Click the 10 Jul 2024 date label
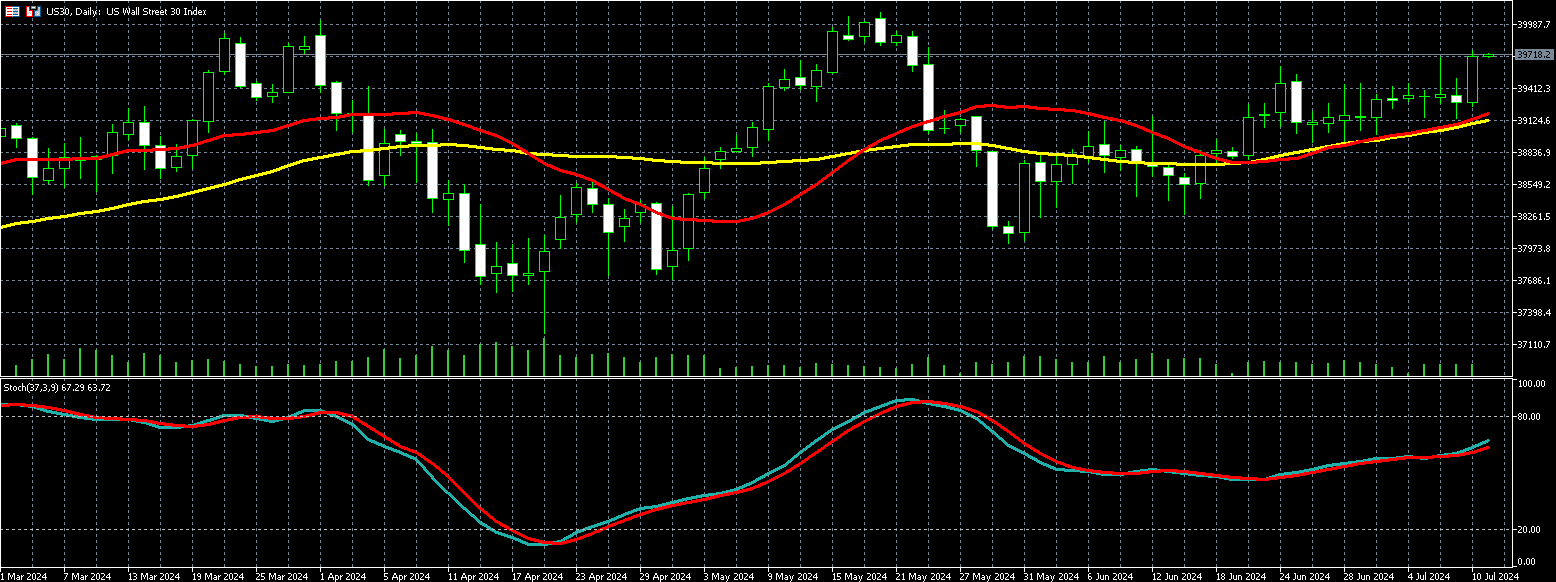 (x=1497, y=576)
